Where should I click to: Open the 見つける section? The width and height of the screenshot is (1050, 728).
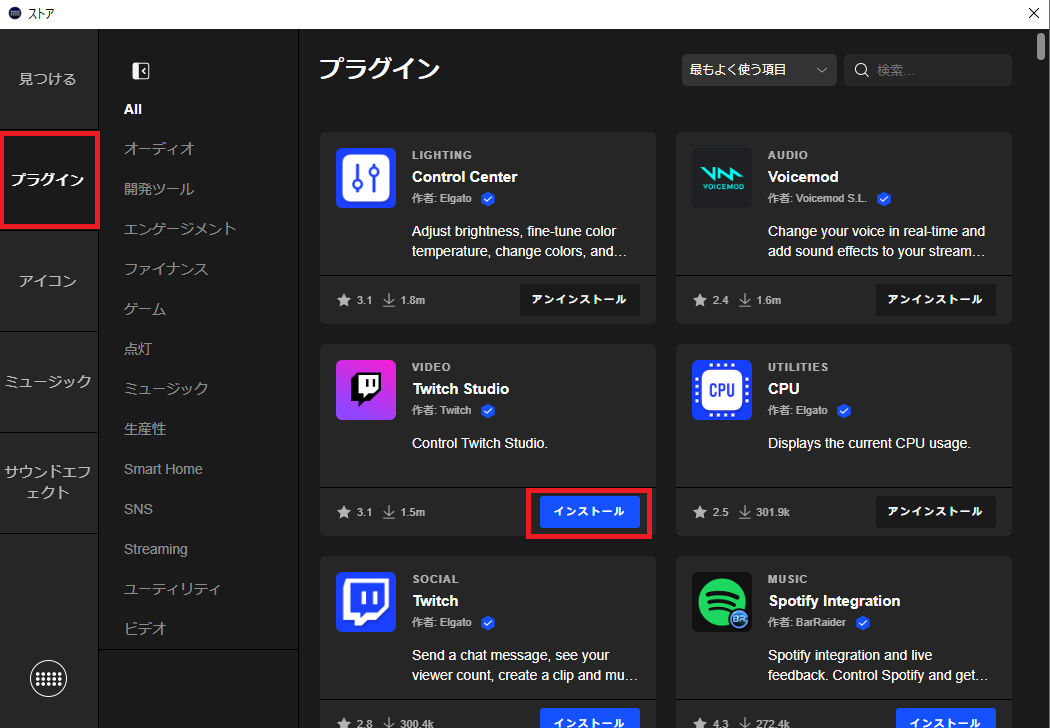pyautogui.click(x=47, y=78)
